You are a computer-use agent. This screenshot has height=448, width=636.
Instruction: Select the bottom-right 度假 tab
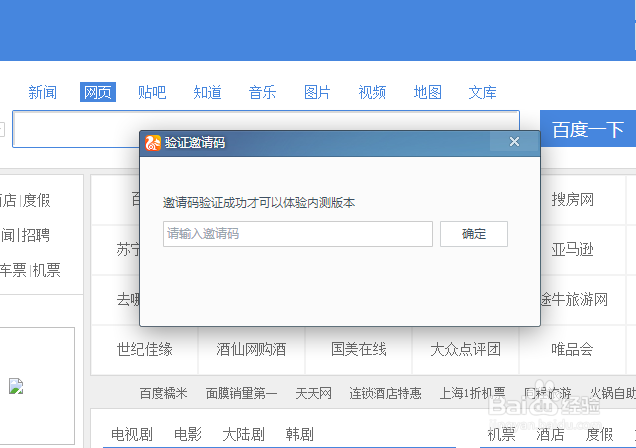coord(599,434)
